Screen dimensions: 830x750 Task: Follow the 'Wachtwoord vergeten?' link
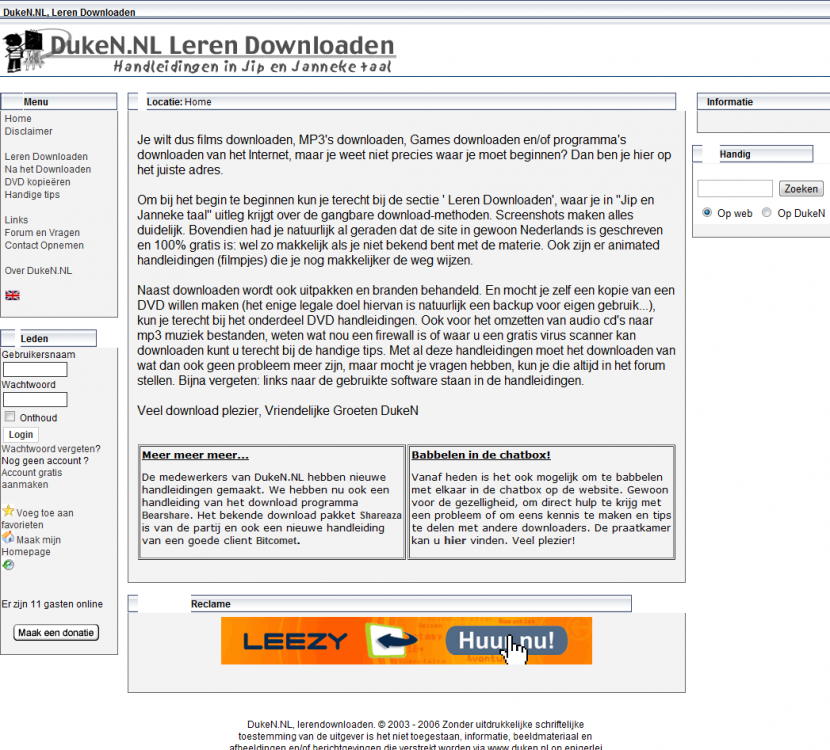click(x=50, y=449)
